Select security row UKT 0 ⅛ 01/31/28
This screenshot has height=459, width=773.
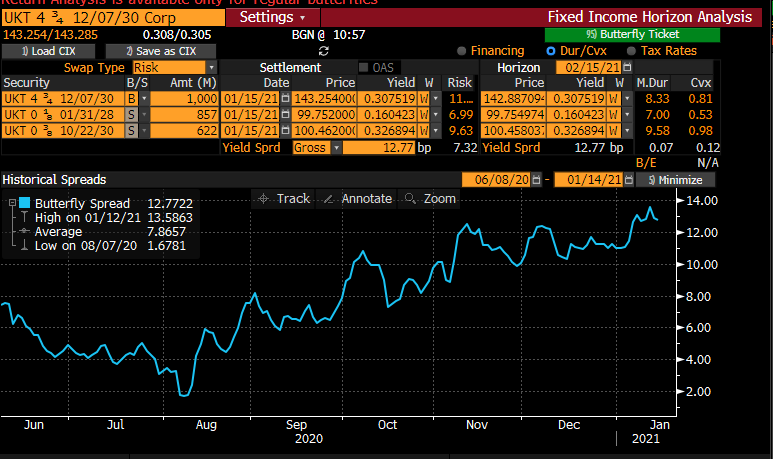pyautogui.click(x=63, y=115)
